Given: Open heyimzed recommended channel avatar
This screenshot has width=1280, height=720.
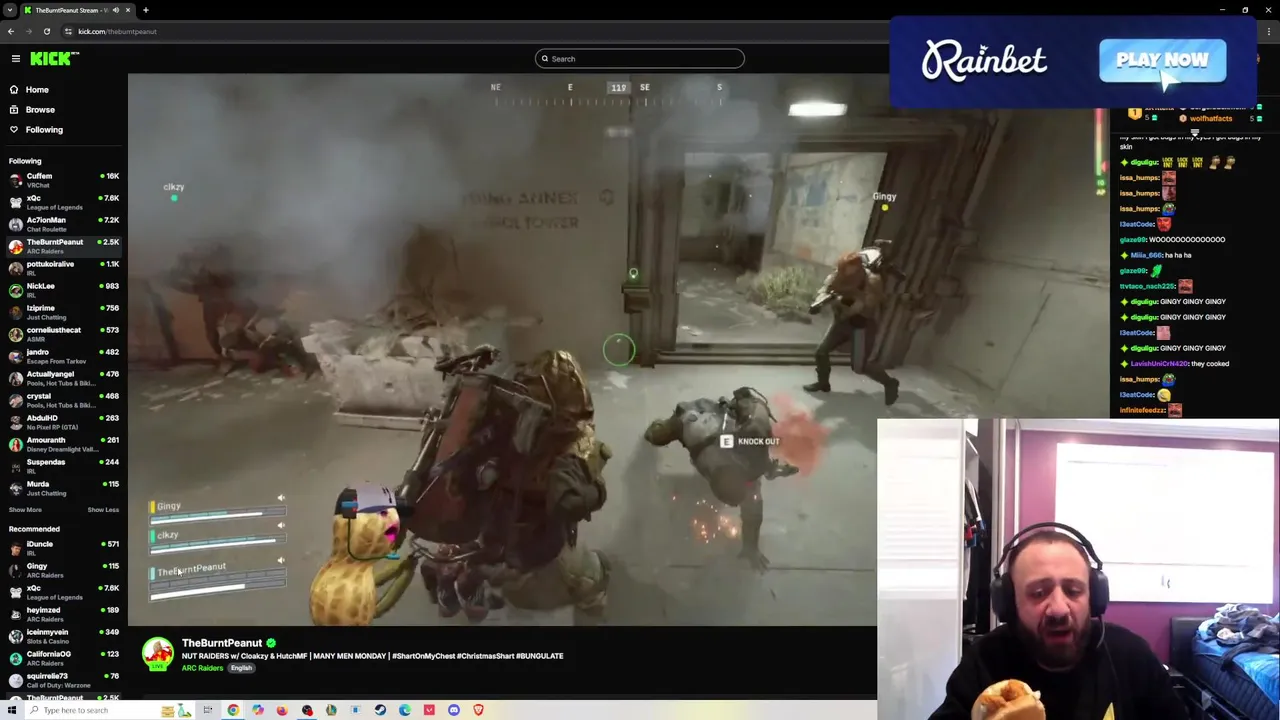Looking at the screenshot, I should [15, 614].
